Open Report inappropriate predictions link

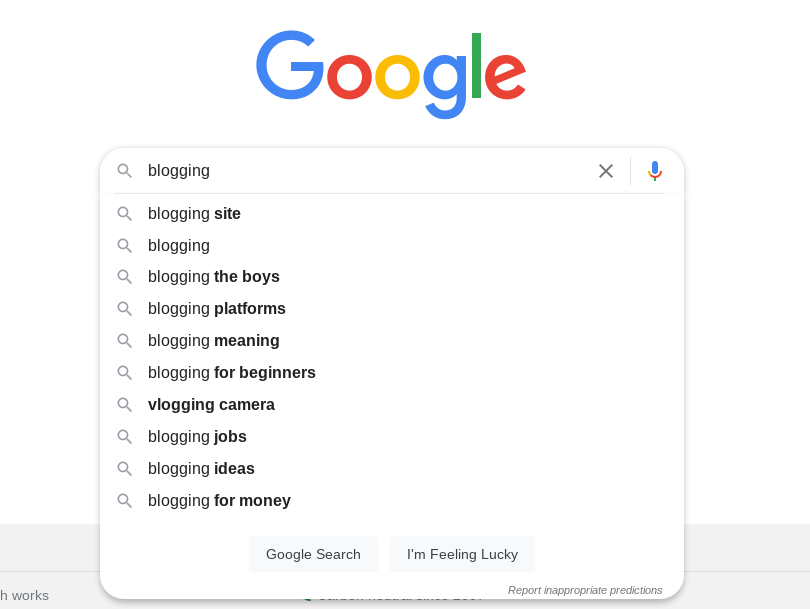point(585,590)
